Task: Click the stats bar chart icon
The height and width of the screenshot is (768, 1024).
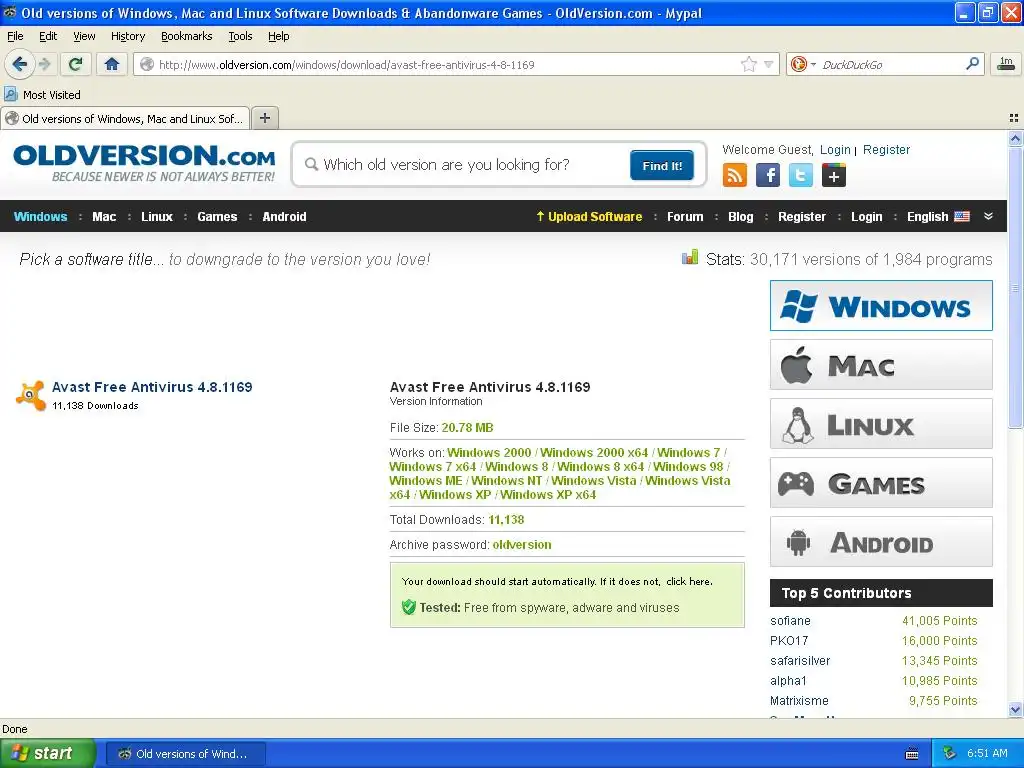Action: click(x=690, y=258)
